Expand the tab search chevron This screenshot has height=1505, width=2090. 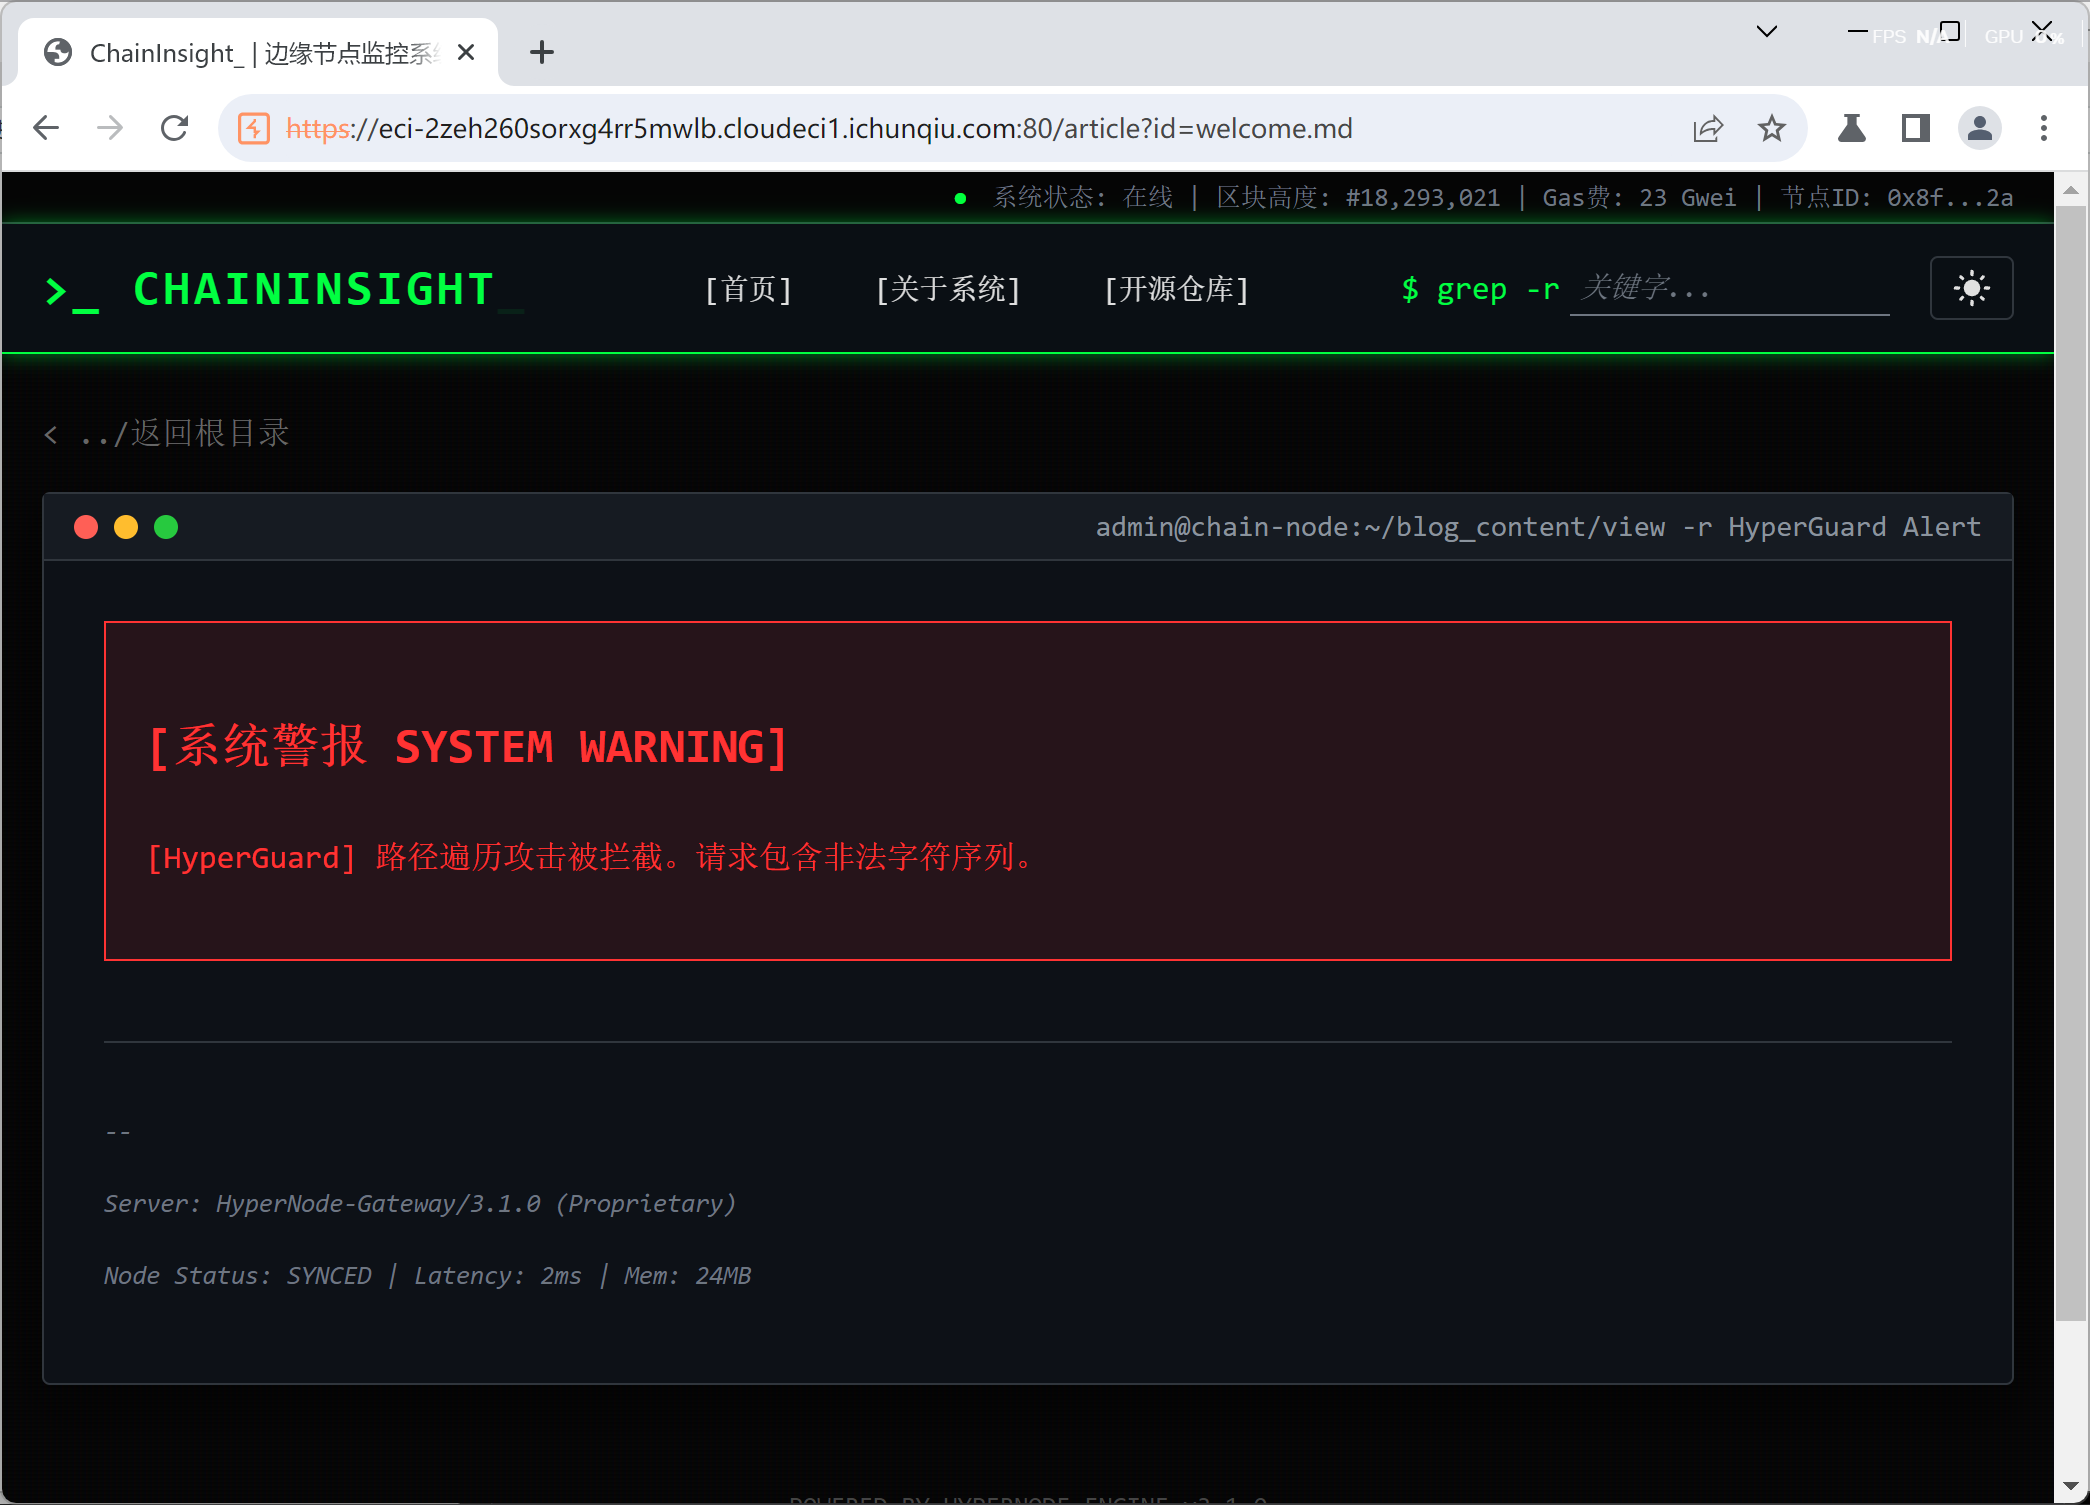click(x=1767, y=32)
